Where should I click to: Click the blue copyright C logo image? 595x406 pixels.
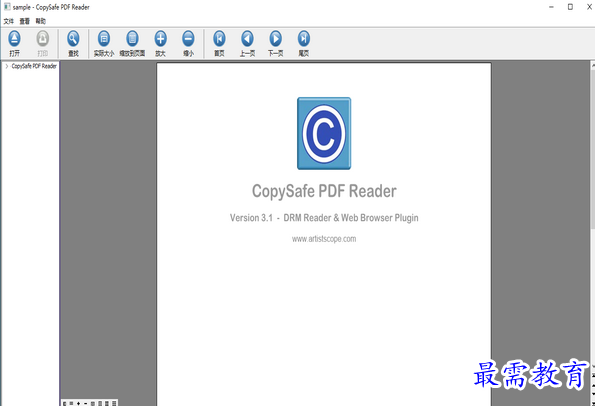pos(324,134)
